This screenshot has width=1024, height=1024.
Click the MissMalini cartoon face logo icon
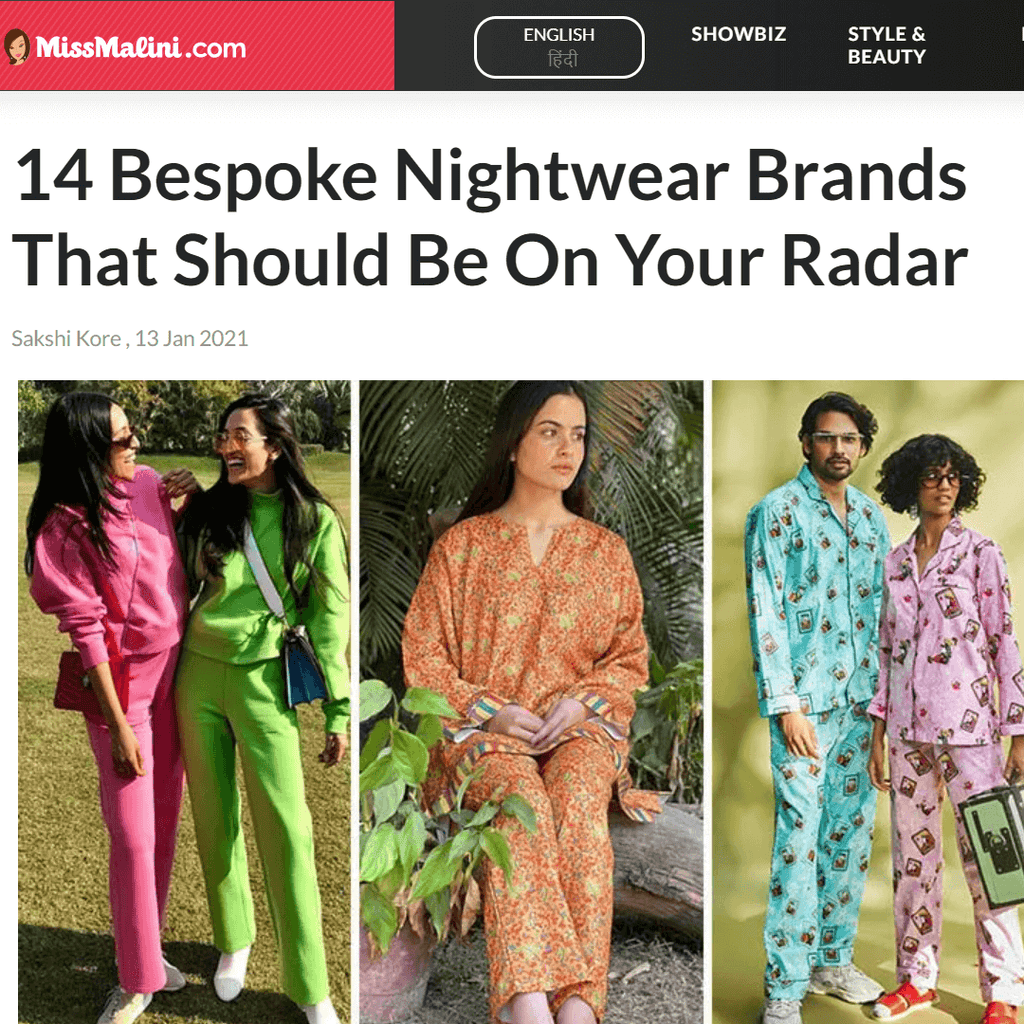point(16,46)
